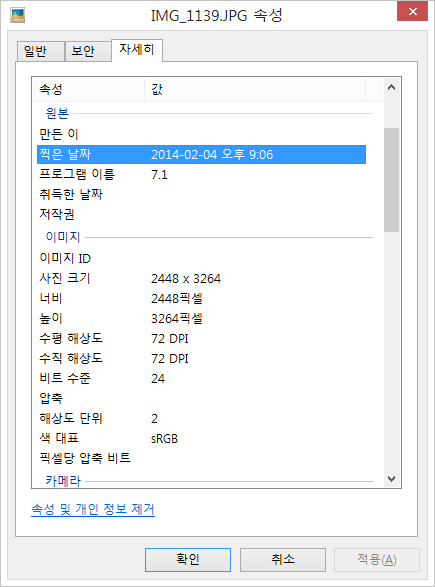435x587 pixels.
Task: Confirm with the 확인 button
Action: pos(188,560)
